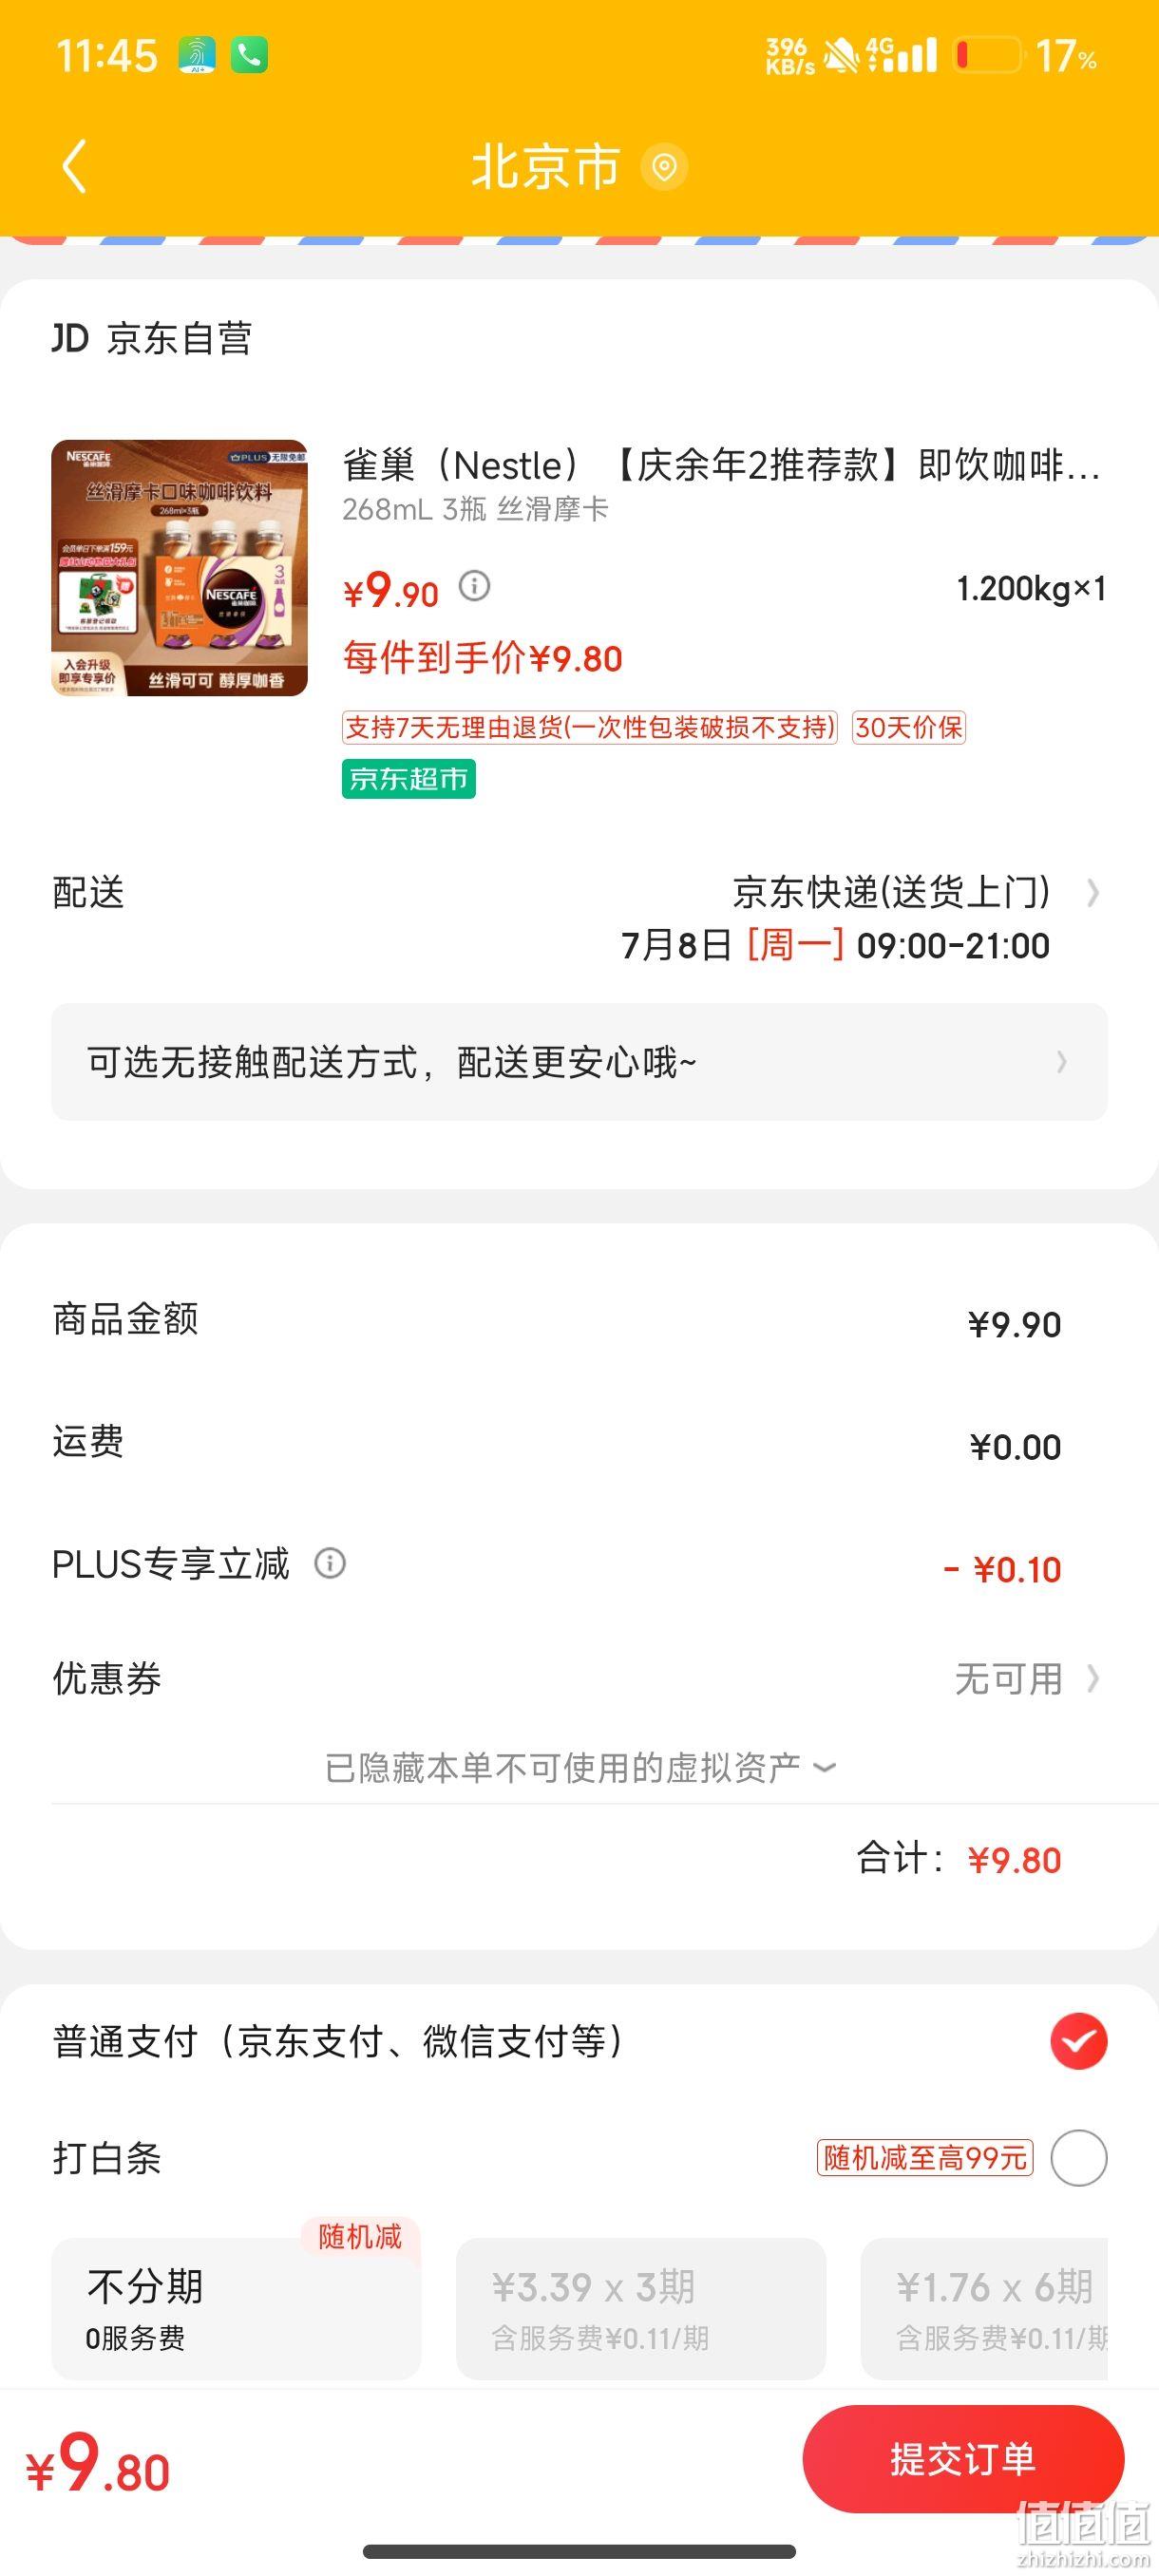This screenshot has width=1159, height=2576.
Task: Open the 优惠券 无可用 chevron
Action: pos(1093,1679)
